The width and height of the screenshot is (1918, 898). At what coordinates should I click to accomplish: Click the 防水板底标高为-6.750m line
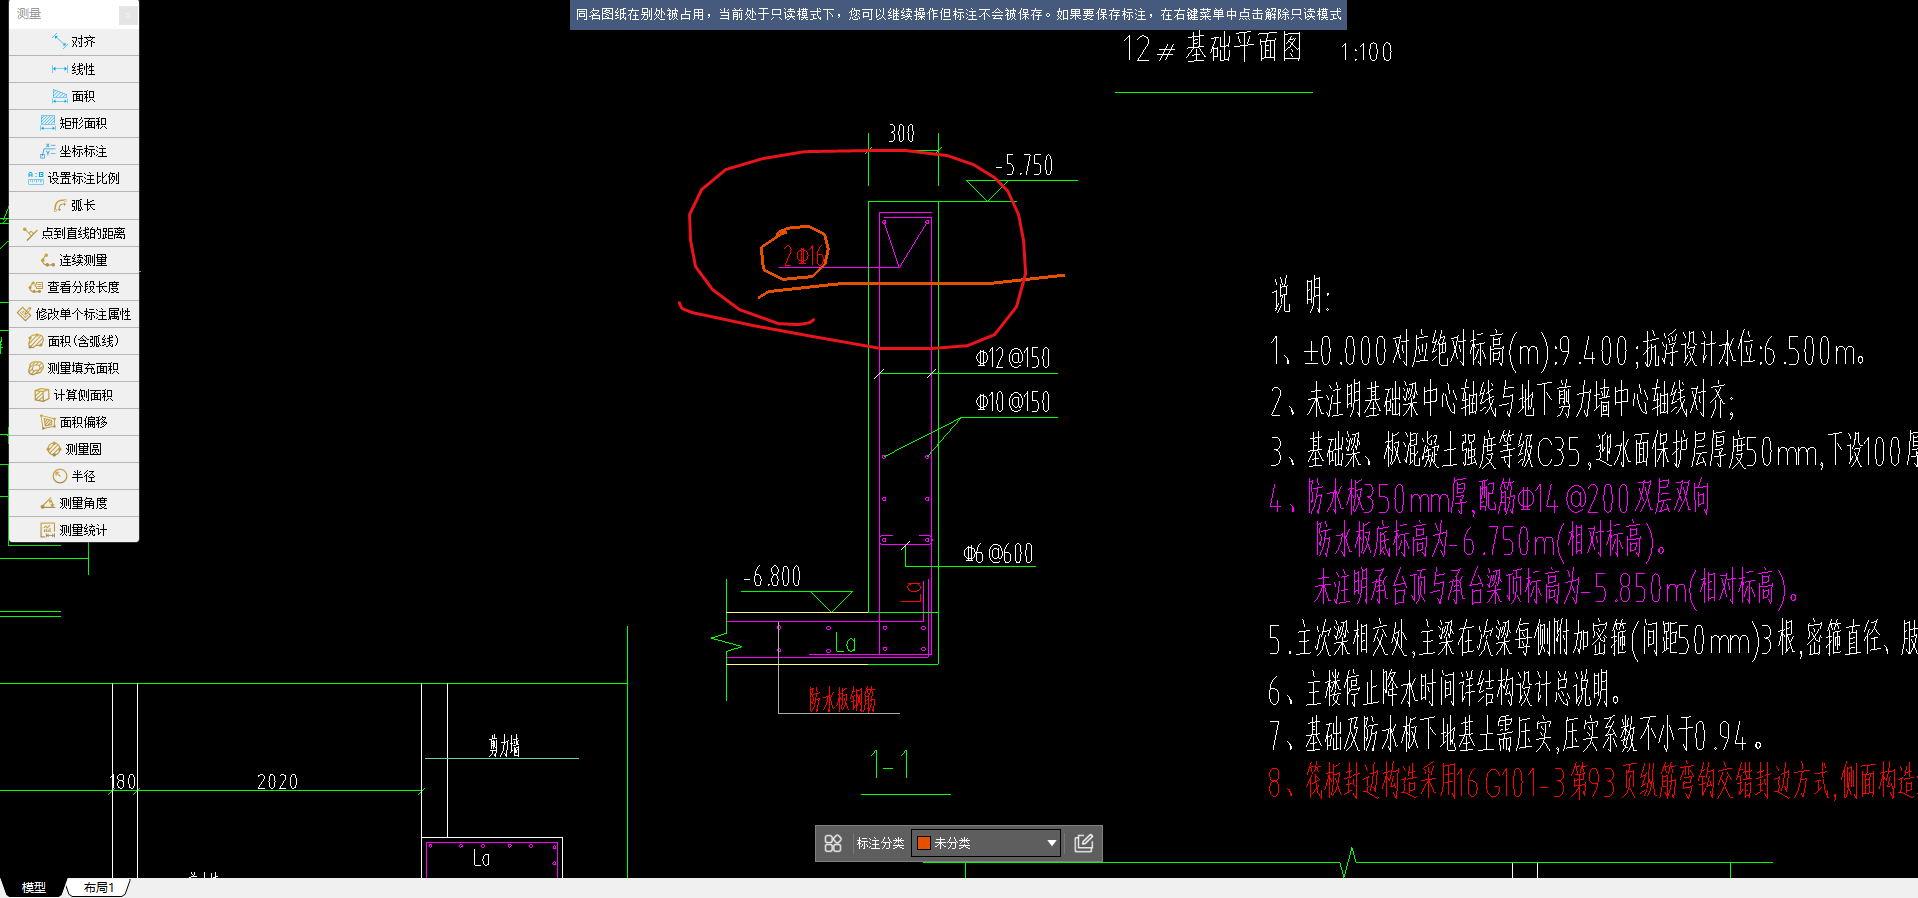[x=1491, y=542]
